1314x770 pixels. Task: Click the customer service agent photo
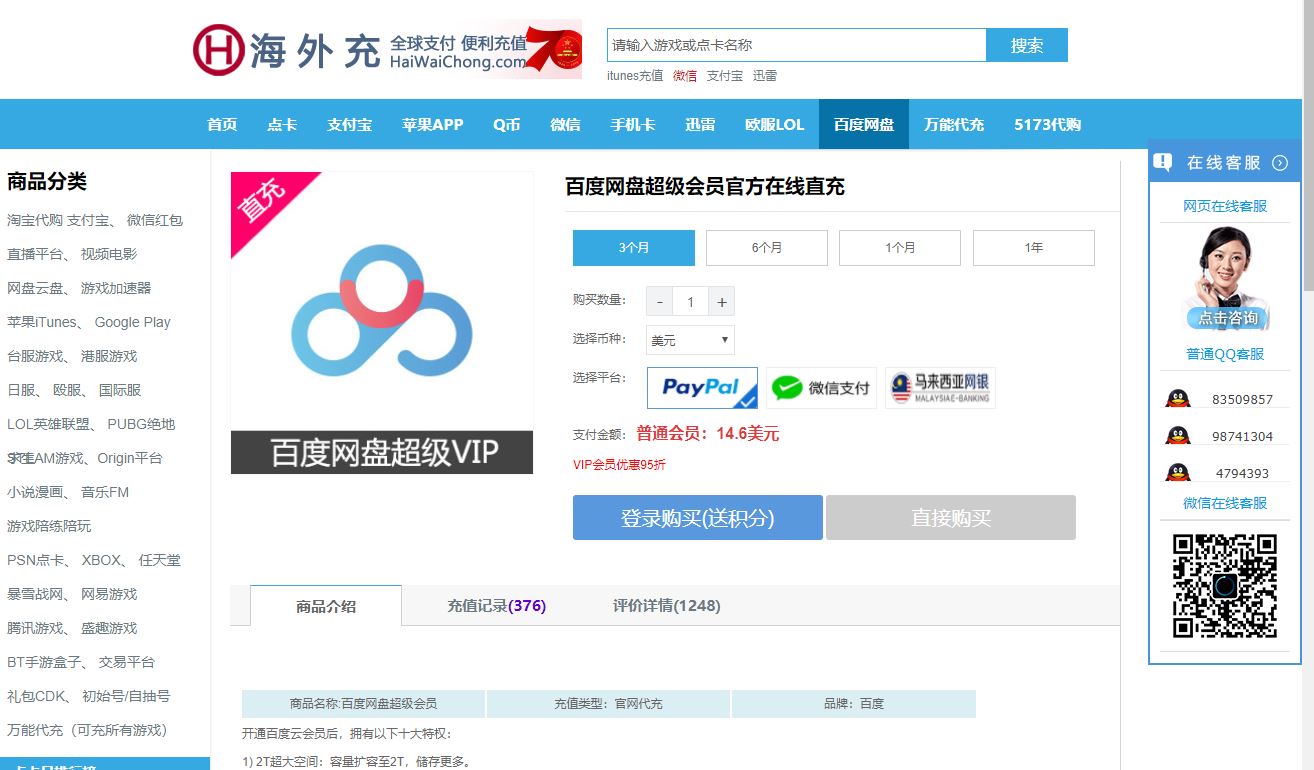point(1226,278)
